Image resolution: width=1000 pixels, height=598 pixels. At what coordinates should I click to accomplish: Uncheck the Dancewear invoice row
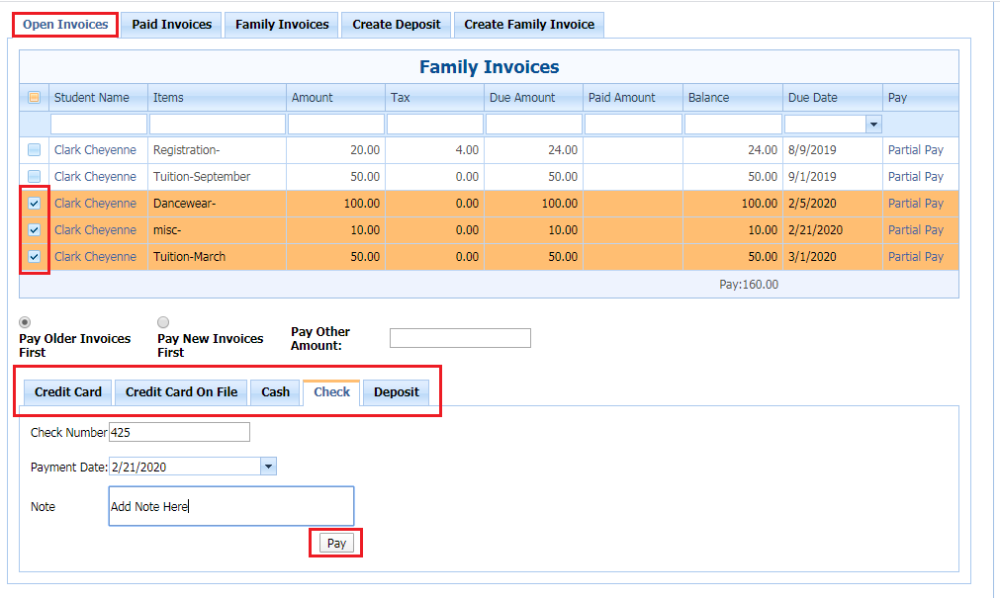tap(33, 203)
